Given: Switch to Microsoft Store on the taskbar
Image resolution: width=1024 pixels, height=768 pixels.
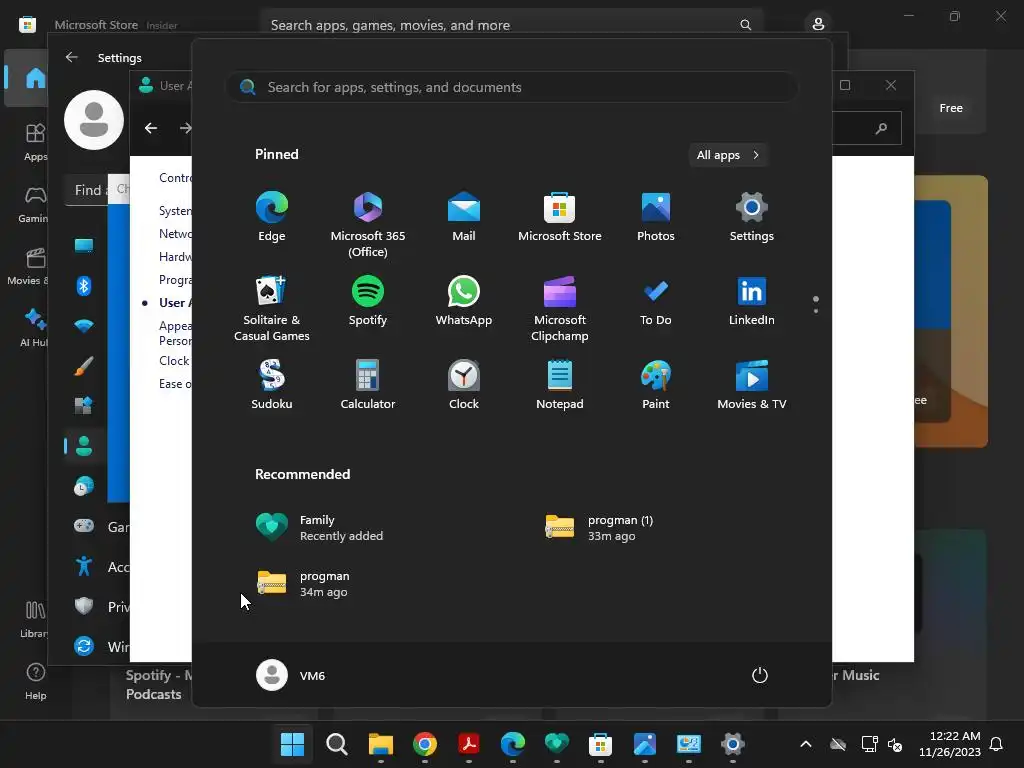Looking at the screenshot, I should [600, 744].
